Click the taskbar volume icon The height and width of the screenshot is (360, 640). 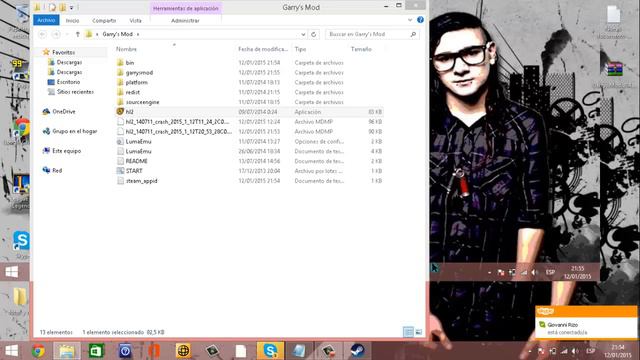tap(575, 351)
